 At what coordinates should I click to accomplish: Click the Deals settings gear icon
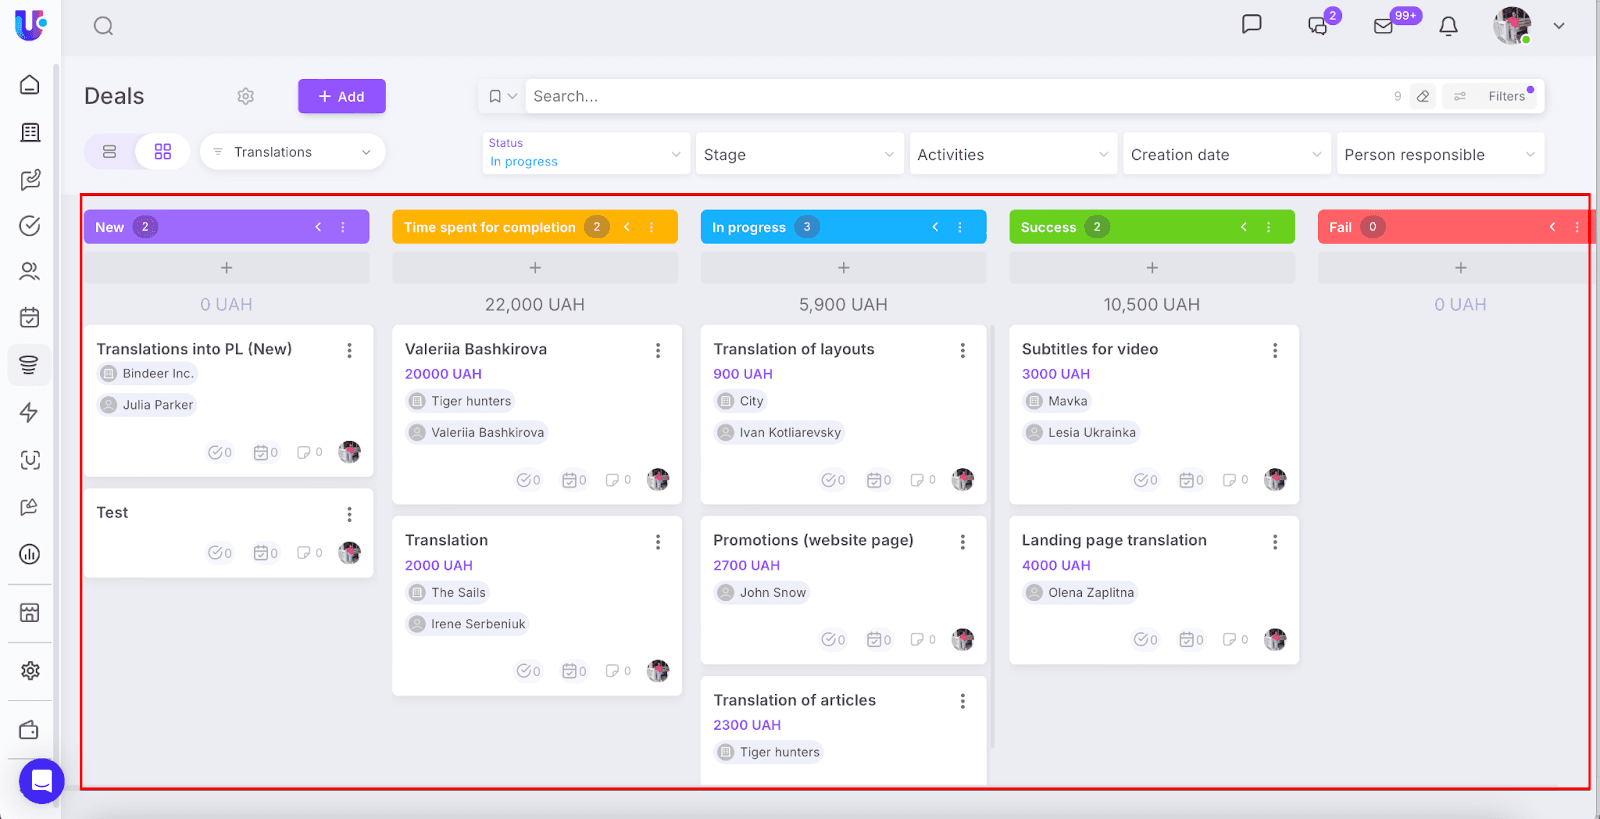(x=246, y=96)
